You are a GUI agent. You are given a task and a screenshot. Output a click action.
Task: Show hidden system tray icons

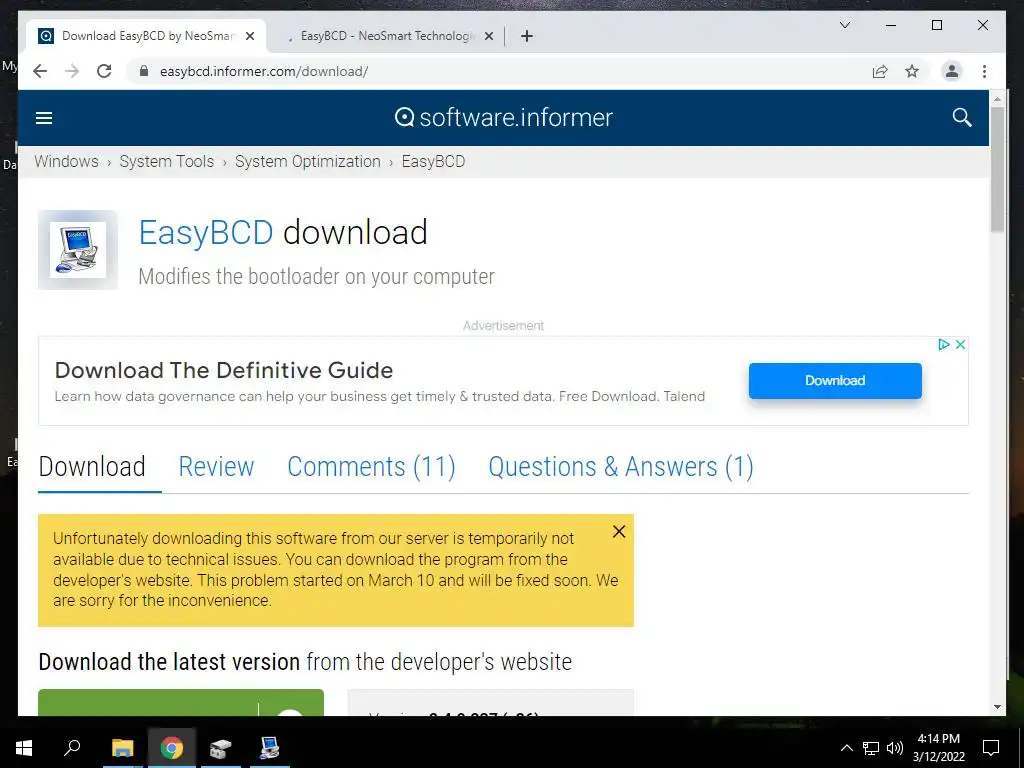coord(846,748)
